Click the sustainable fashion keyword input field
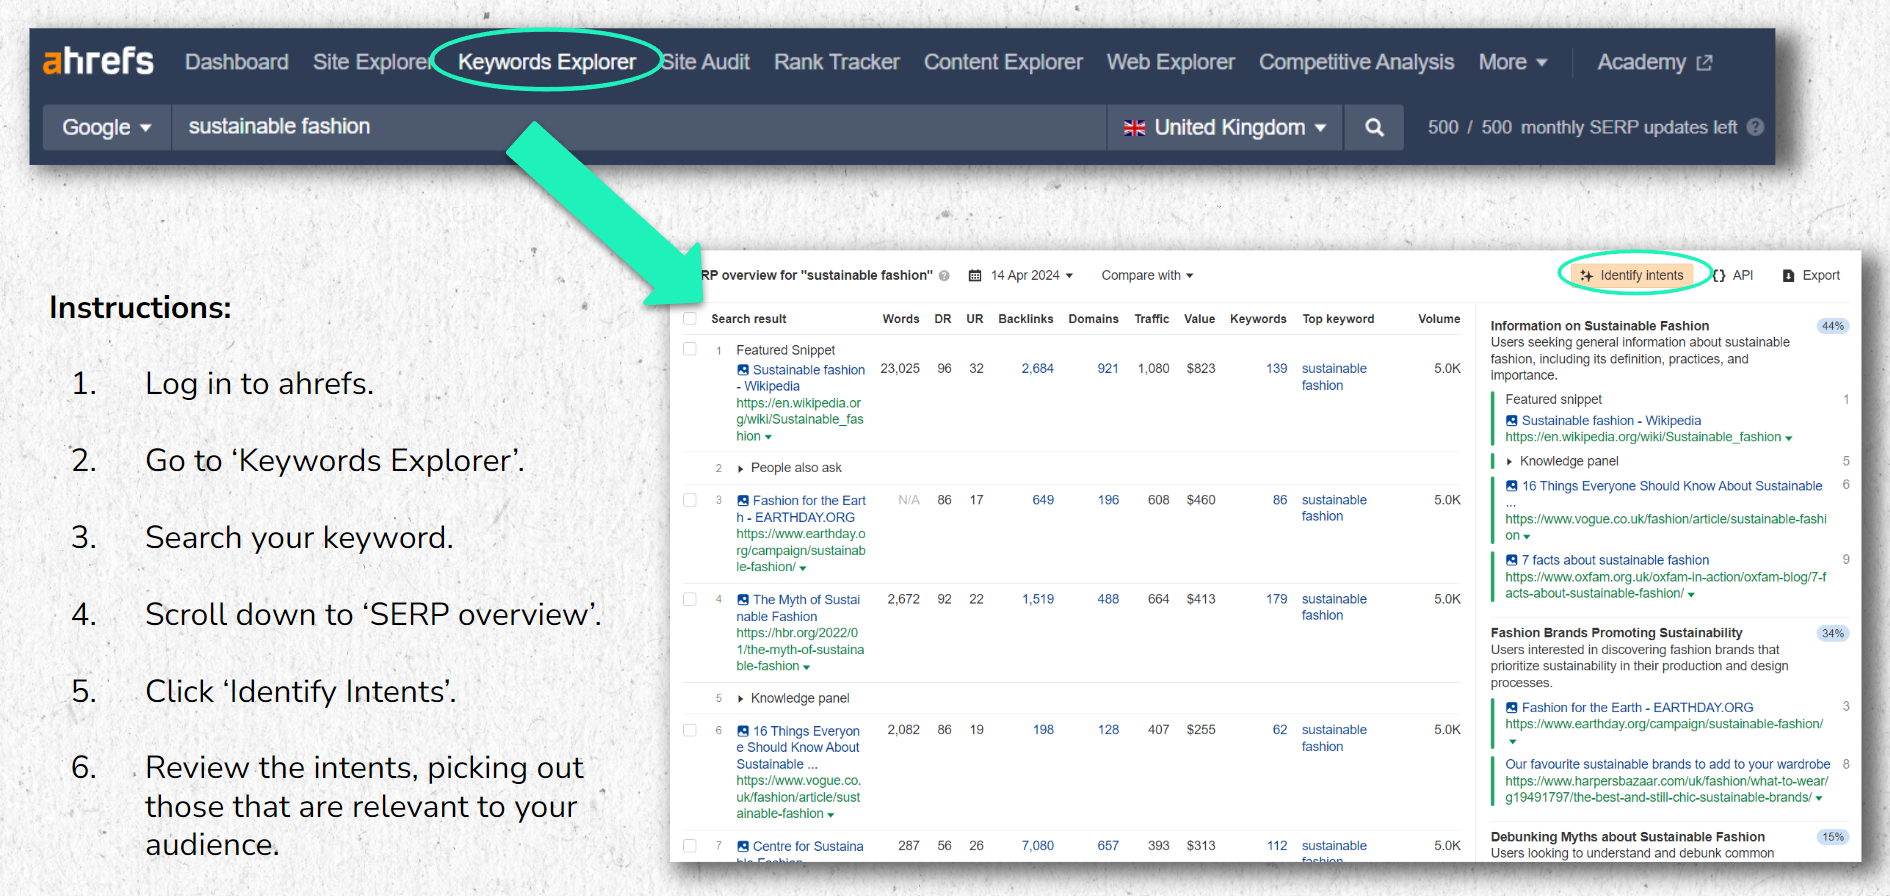This screenshot has width=1890, height=896. coord(639,127)
